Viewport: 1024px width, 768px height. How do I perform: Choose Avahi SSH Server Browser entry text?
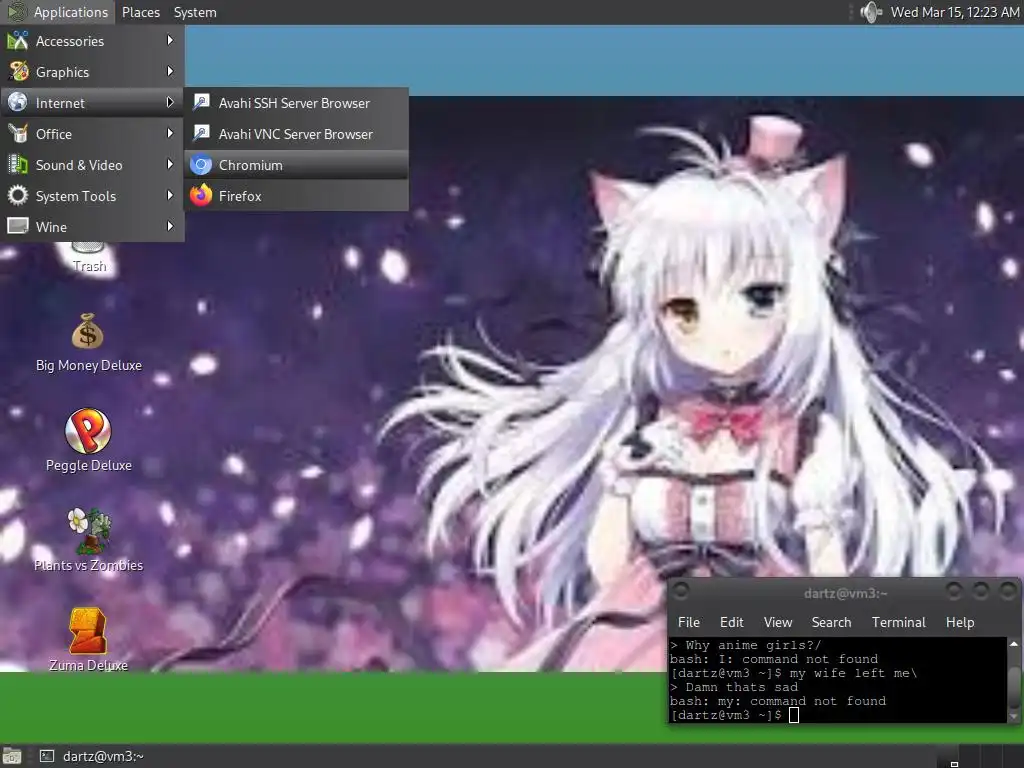coord(295,103)
